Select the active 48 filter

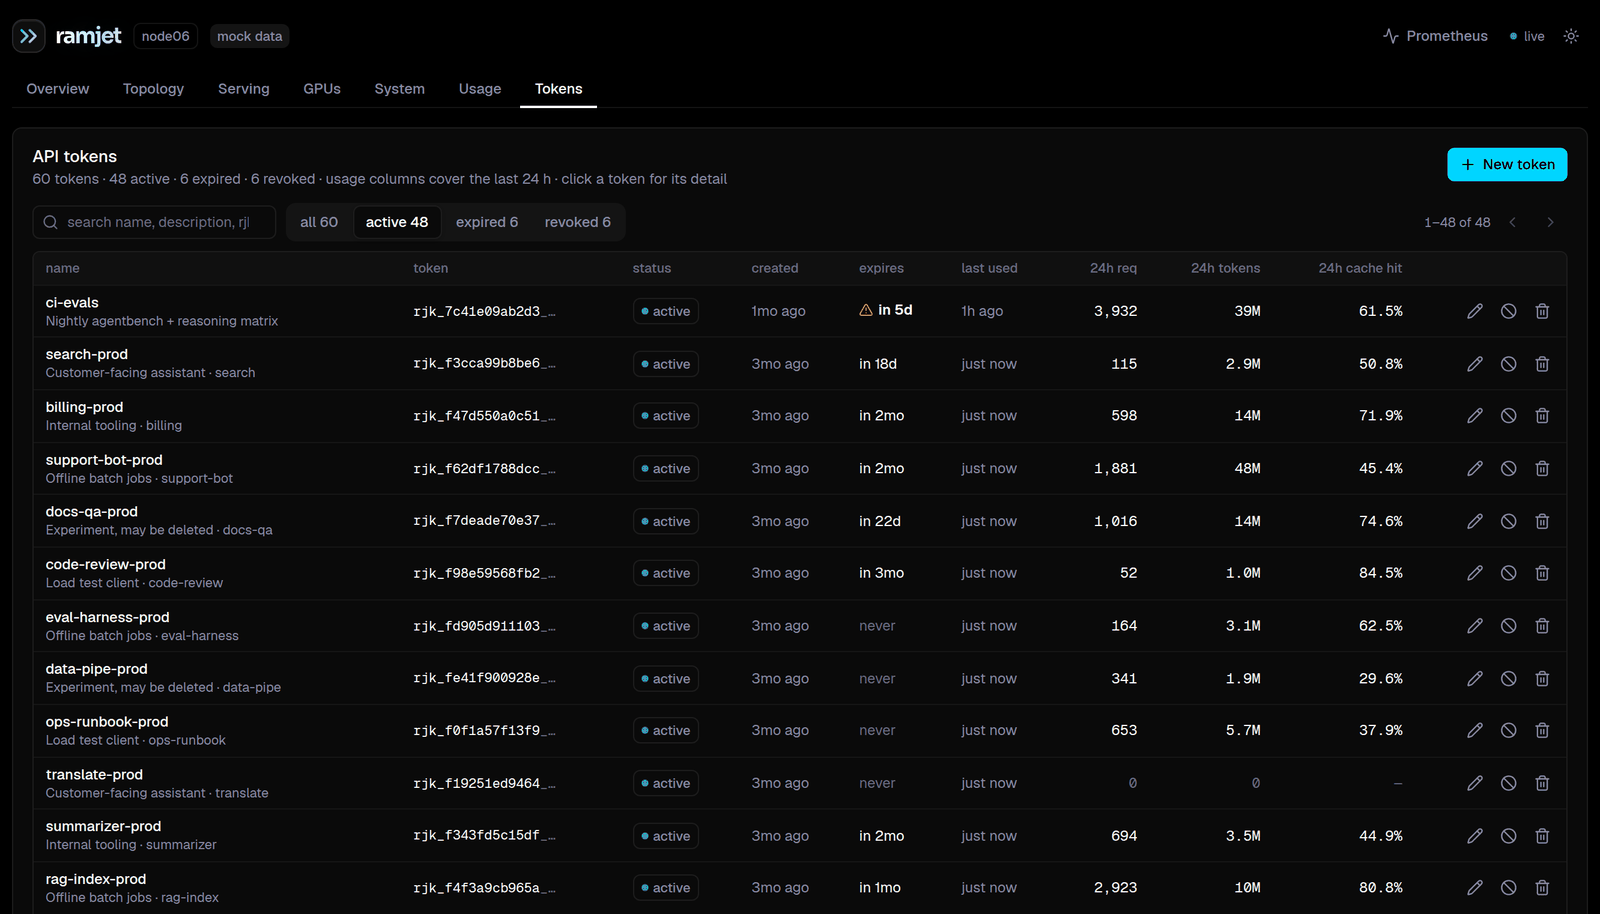click(397, 222)
